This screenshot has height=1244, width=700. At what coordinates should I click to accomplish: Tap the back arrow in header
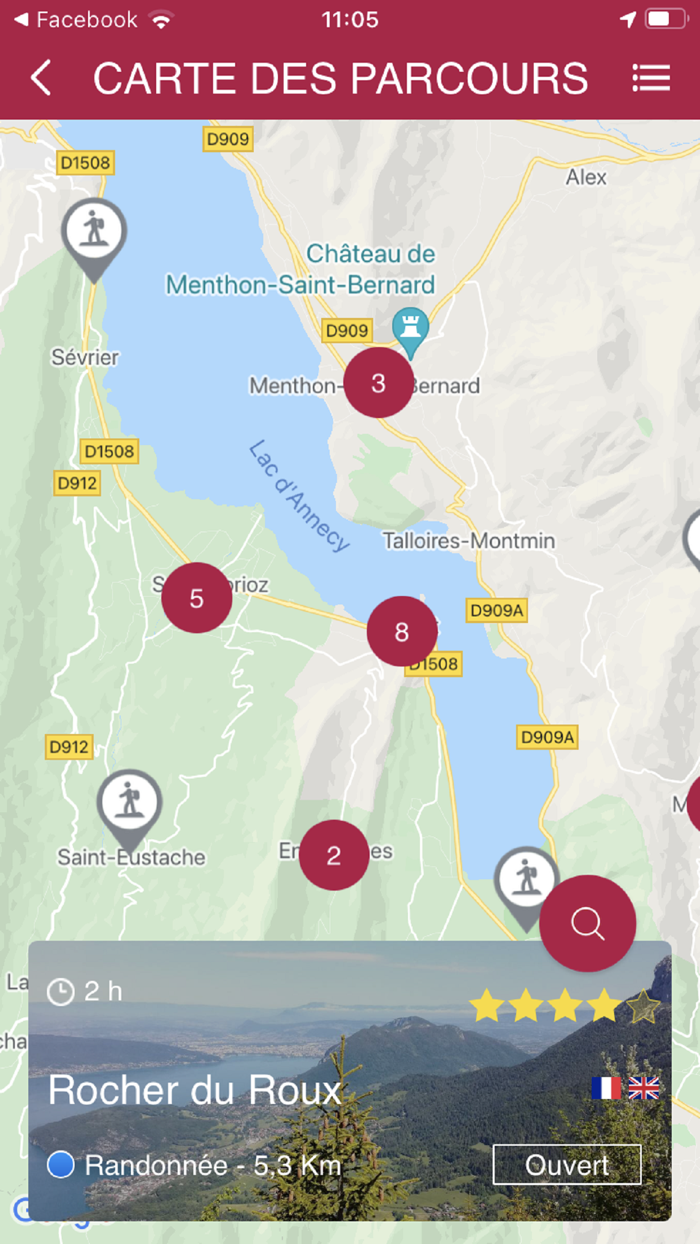click(40, 78)
